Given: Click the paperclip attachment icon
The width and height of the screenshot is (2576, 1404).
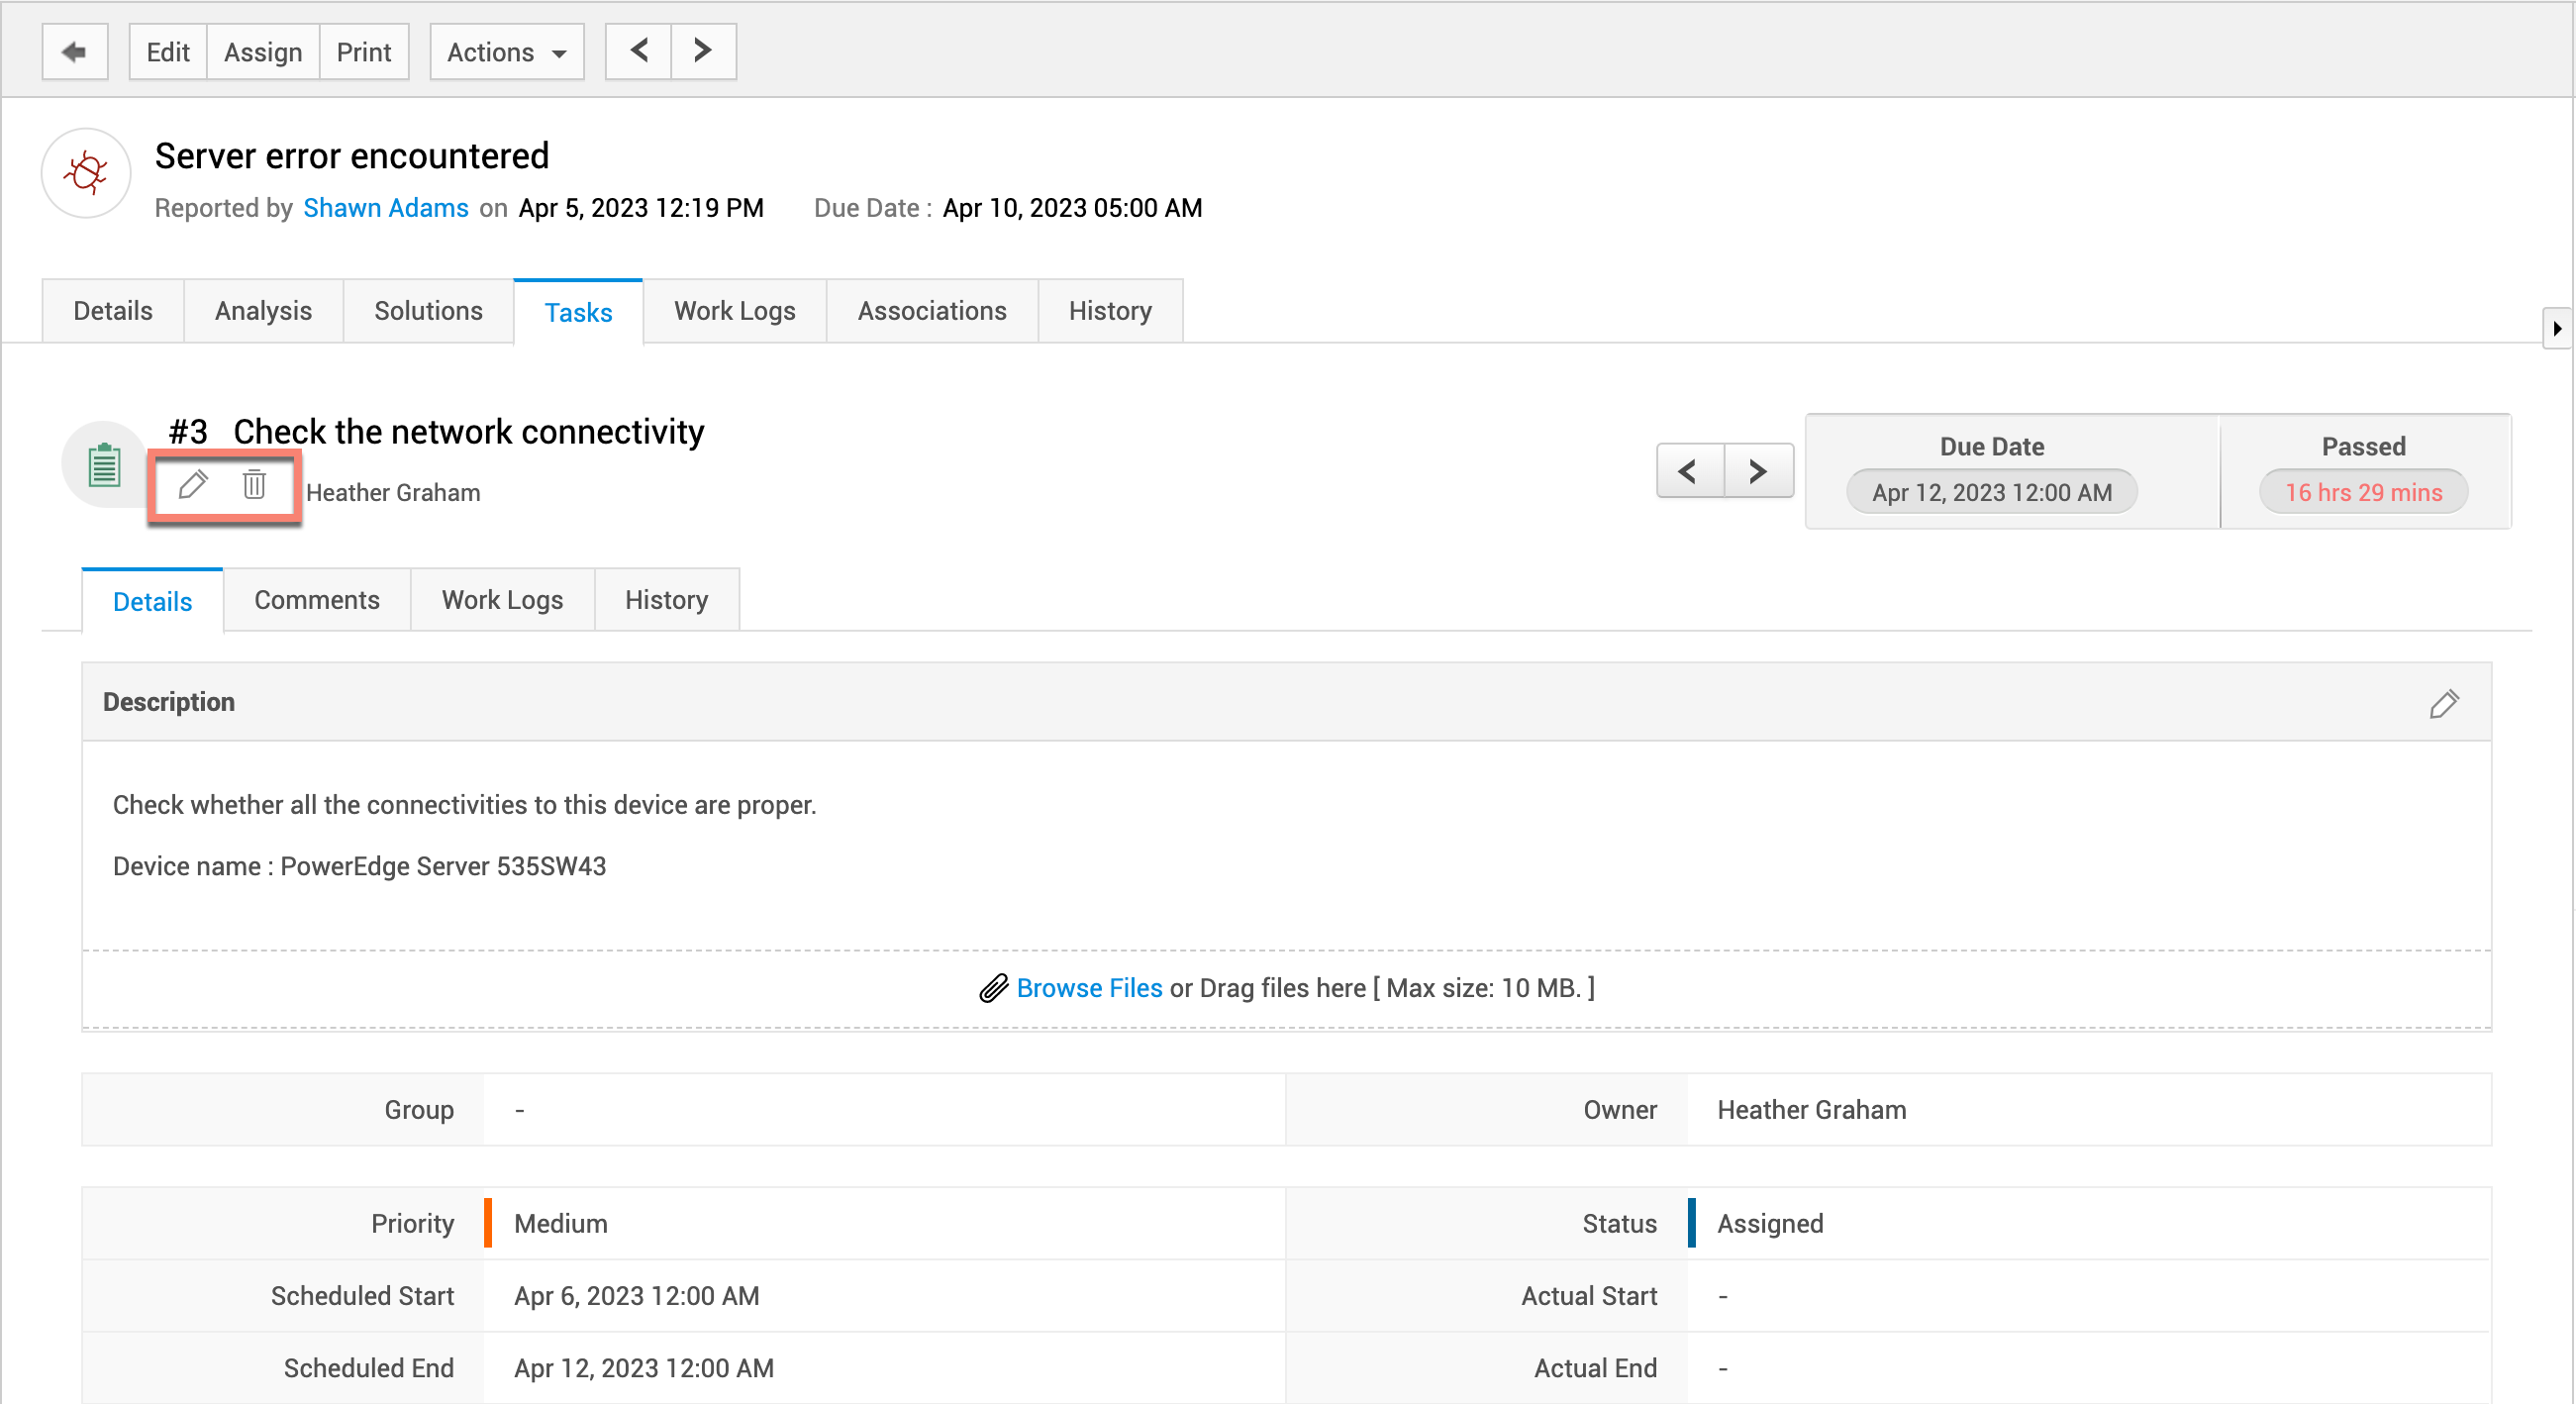Looking at the screenshot, I should pos(993,989).
